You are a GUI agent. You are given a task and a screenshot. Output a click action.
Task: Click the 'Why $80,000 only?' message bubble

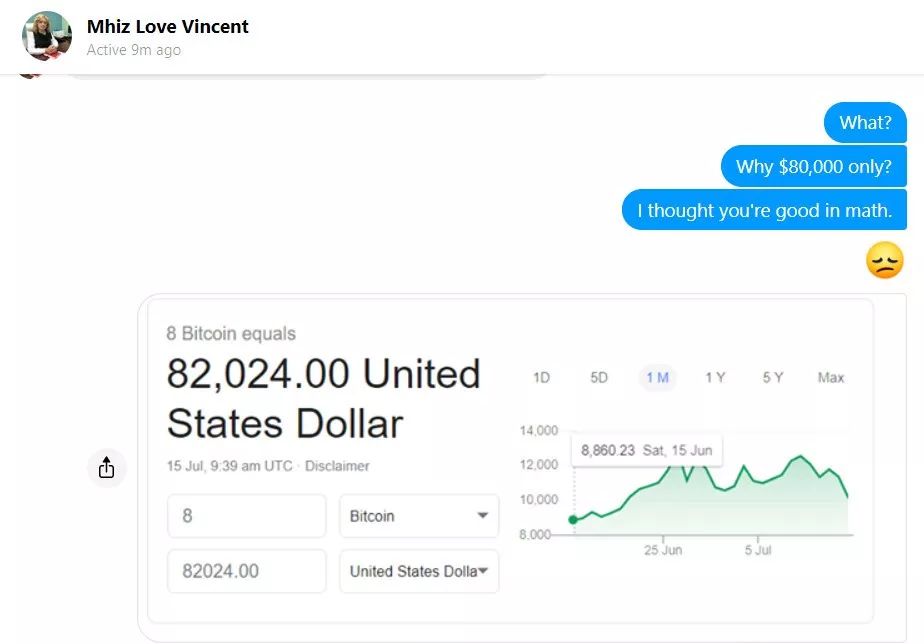[814, 166]
